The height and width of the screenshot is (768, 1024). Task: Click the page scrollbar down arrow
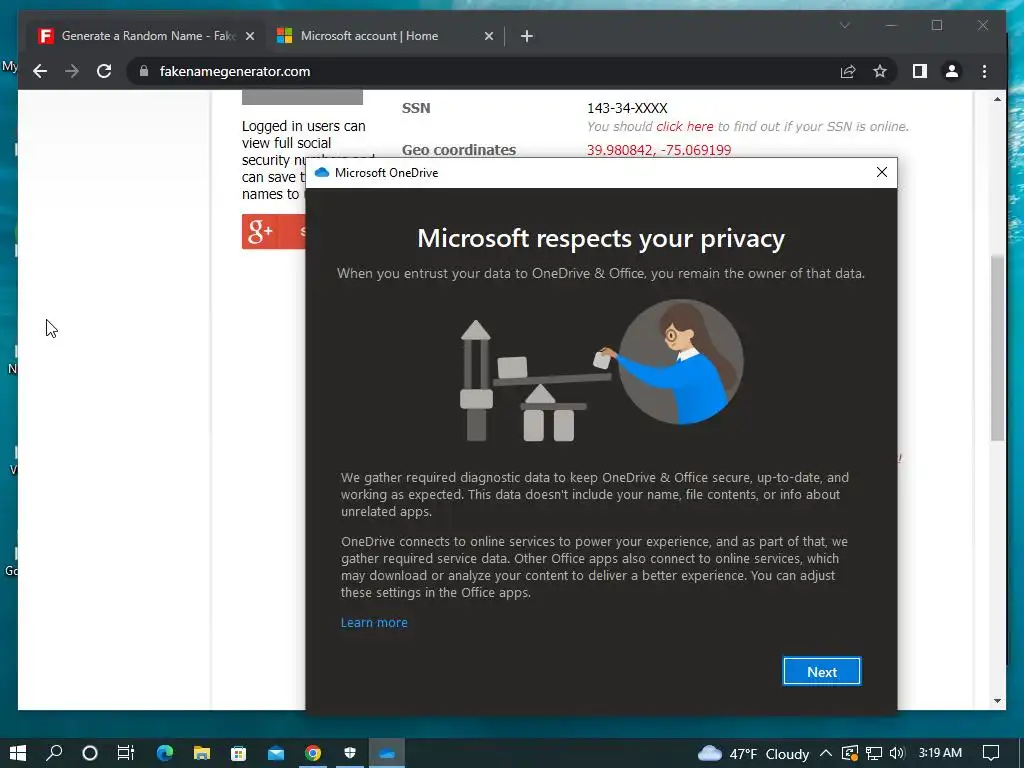click(x=997, y=701)
